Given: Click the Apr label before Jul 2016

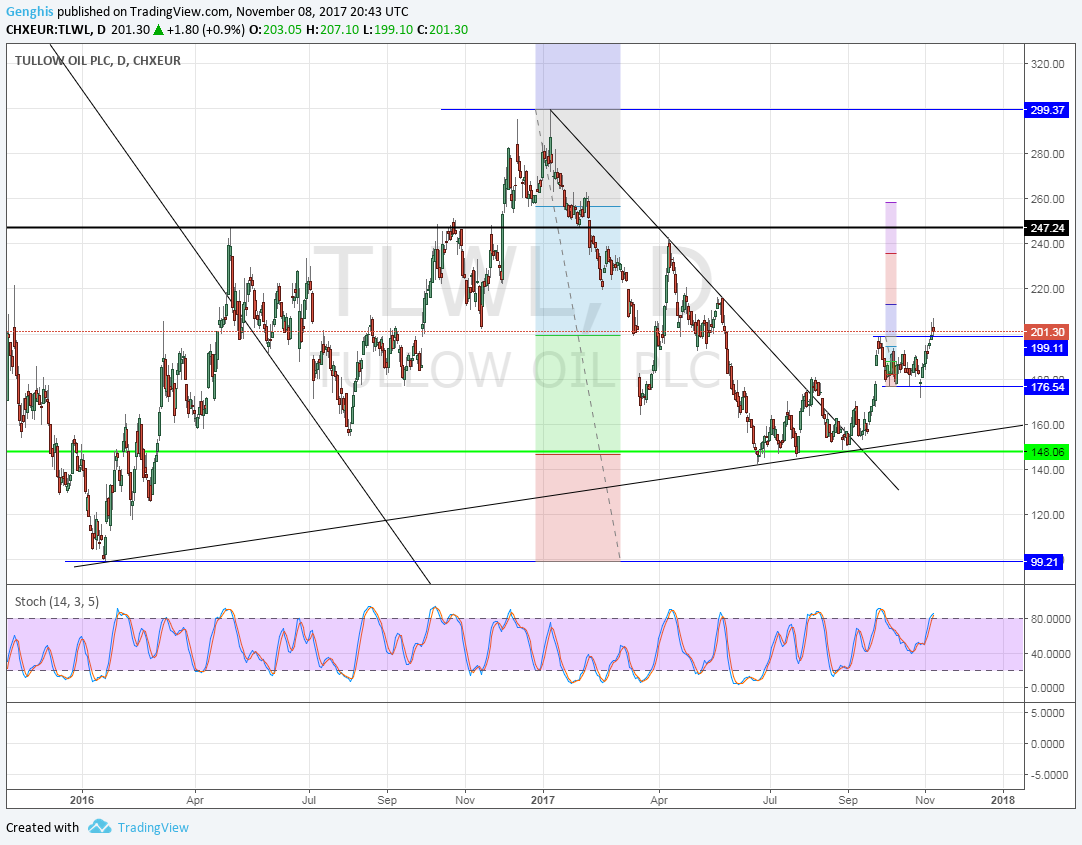Looking at the screenshot, I should tap(195, 800).
